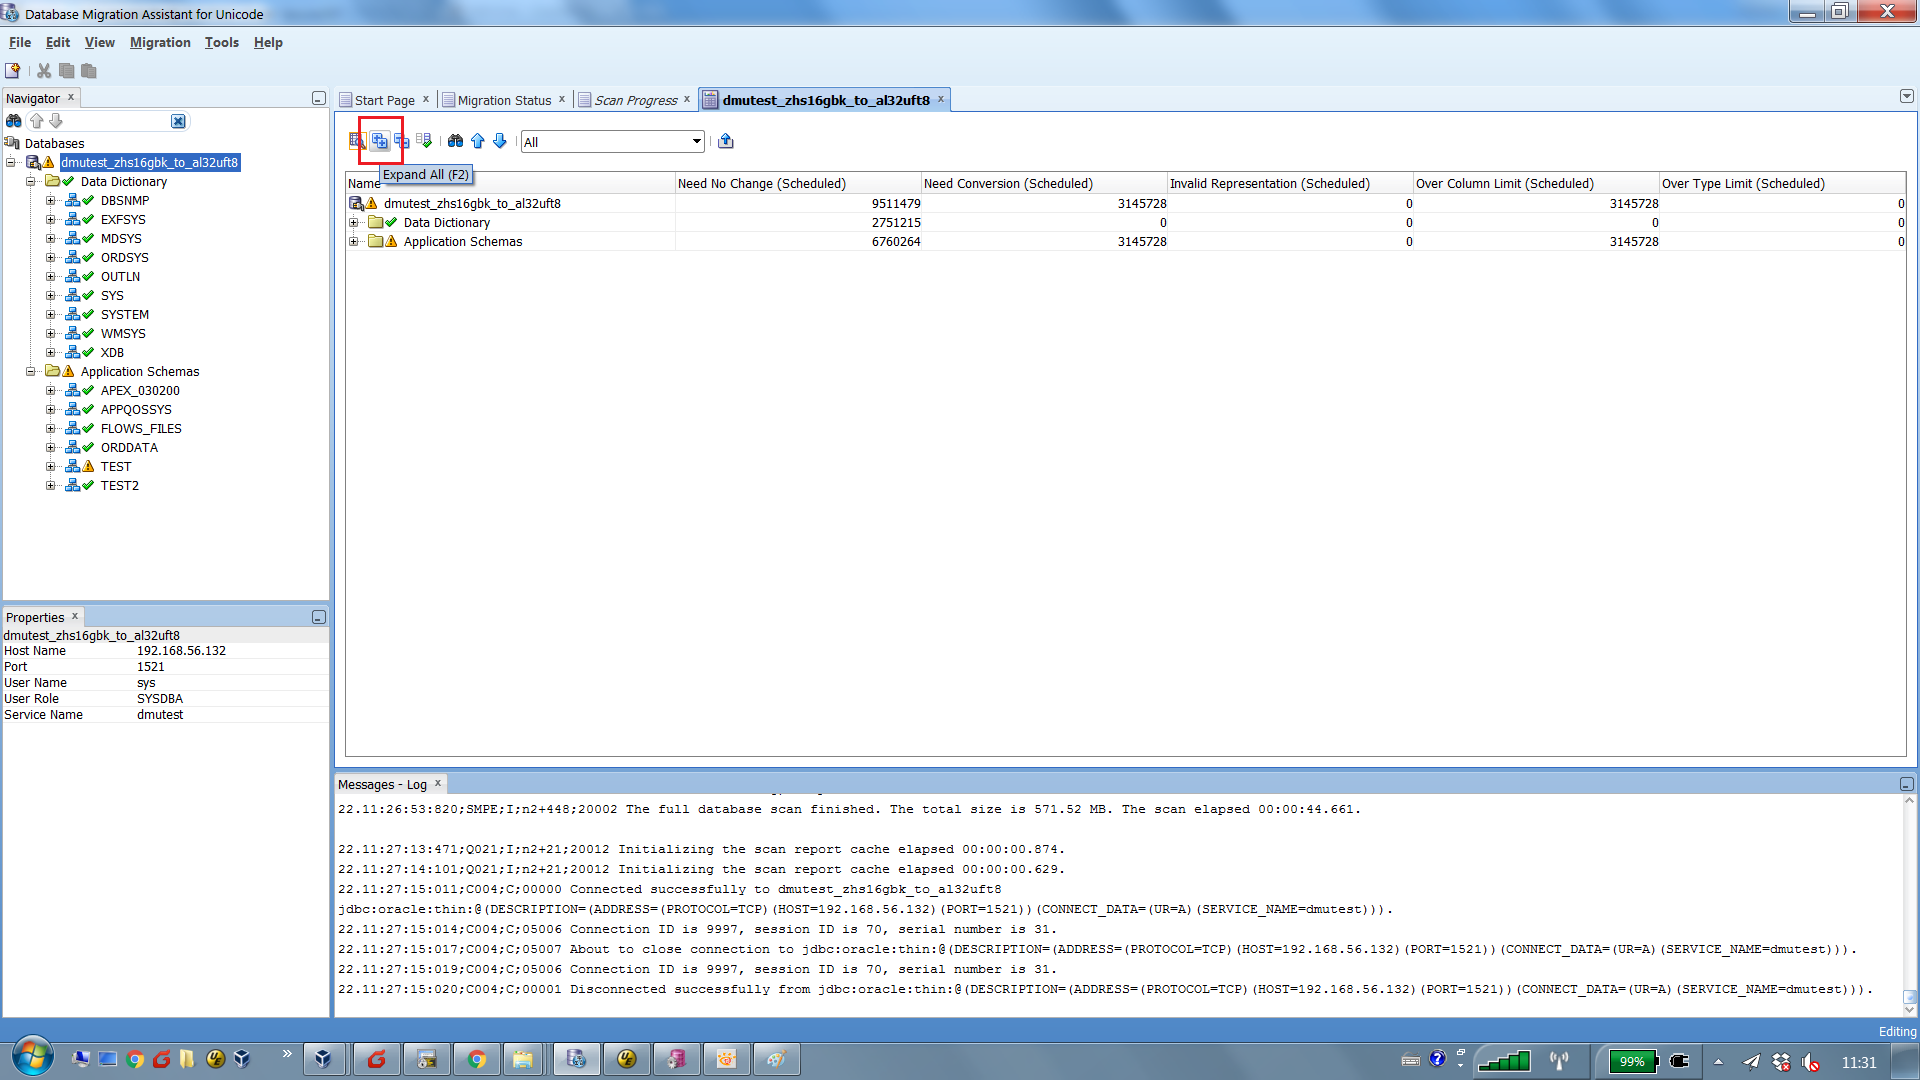Collapse the Data Dictionary navigator folder
The image size is (1920, 1080).
pos(31,181)
